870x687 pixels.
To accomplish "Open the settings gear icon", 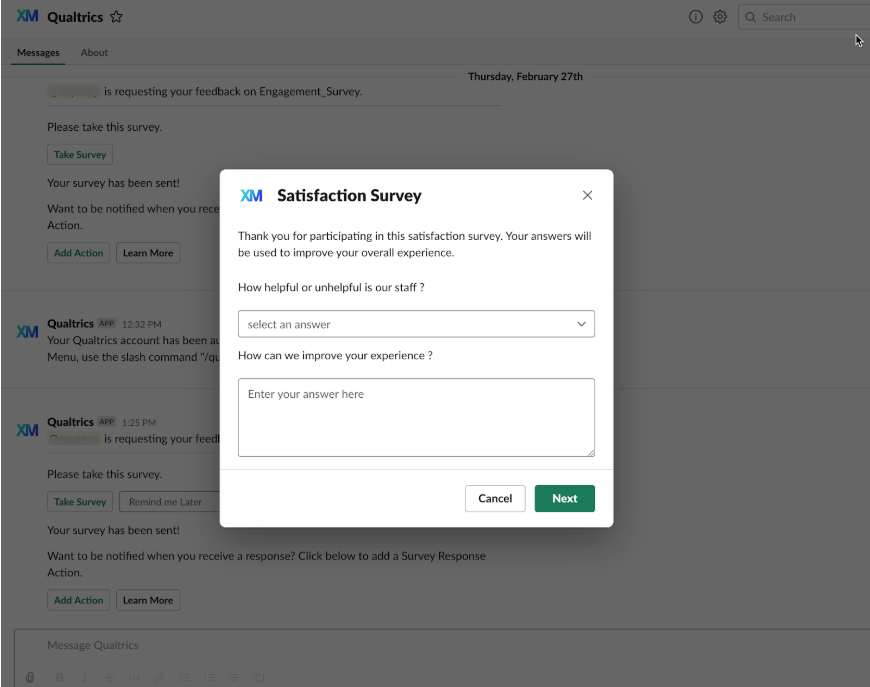I will [x=720, y=17].
